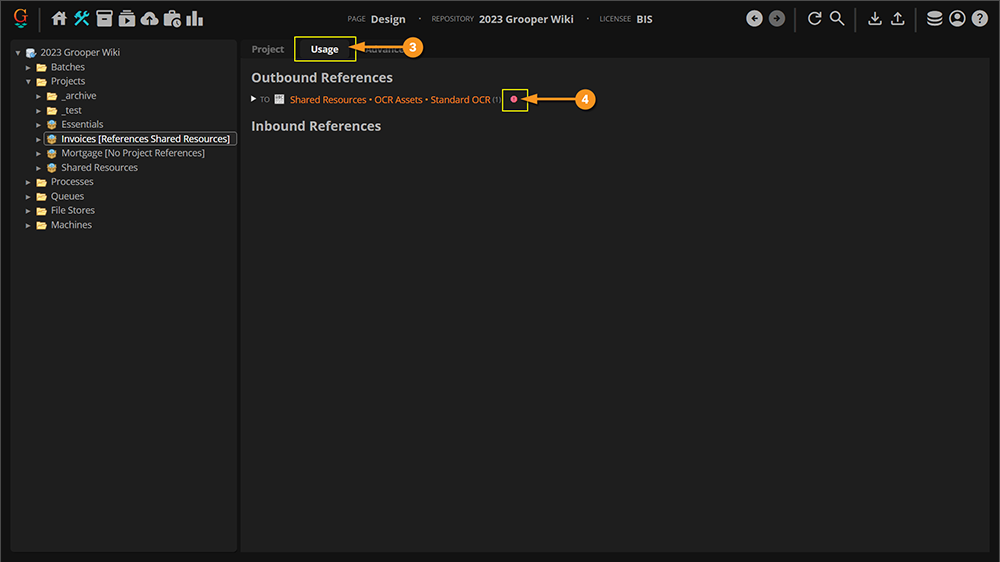Expand the Mortgage project node

pyautogui.click(x=38, y=154)
